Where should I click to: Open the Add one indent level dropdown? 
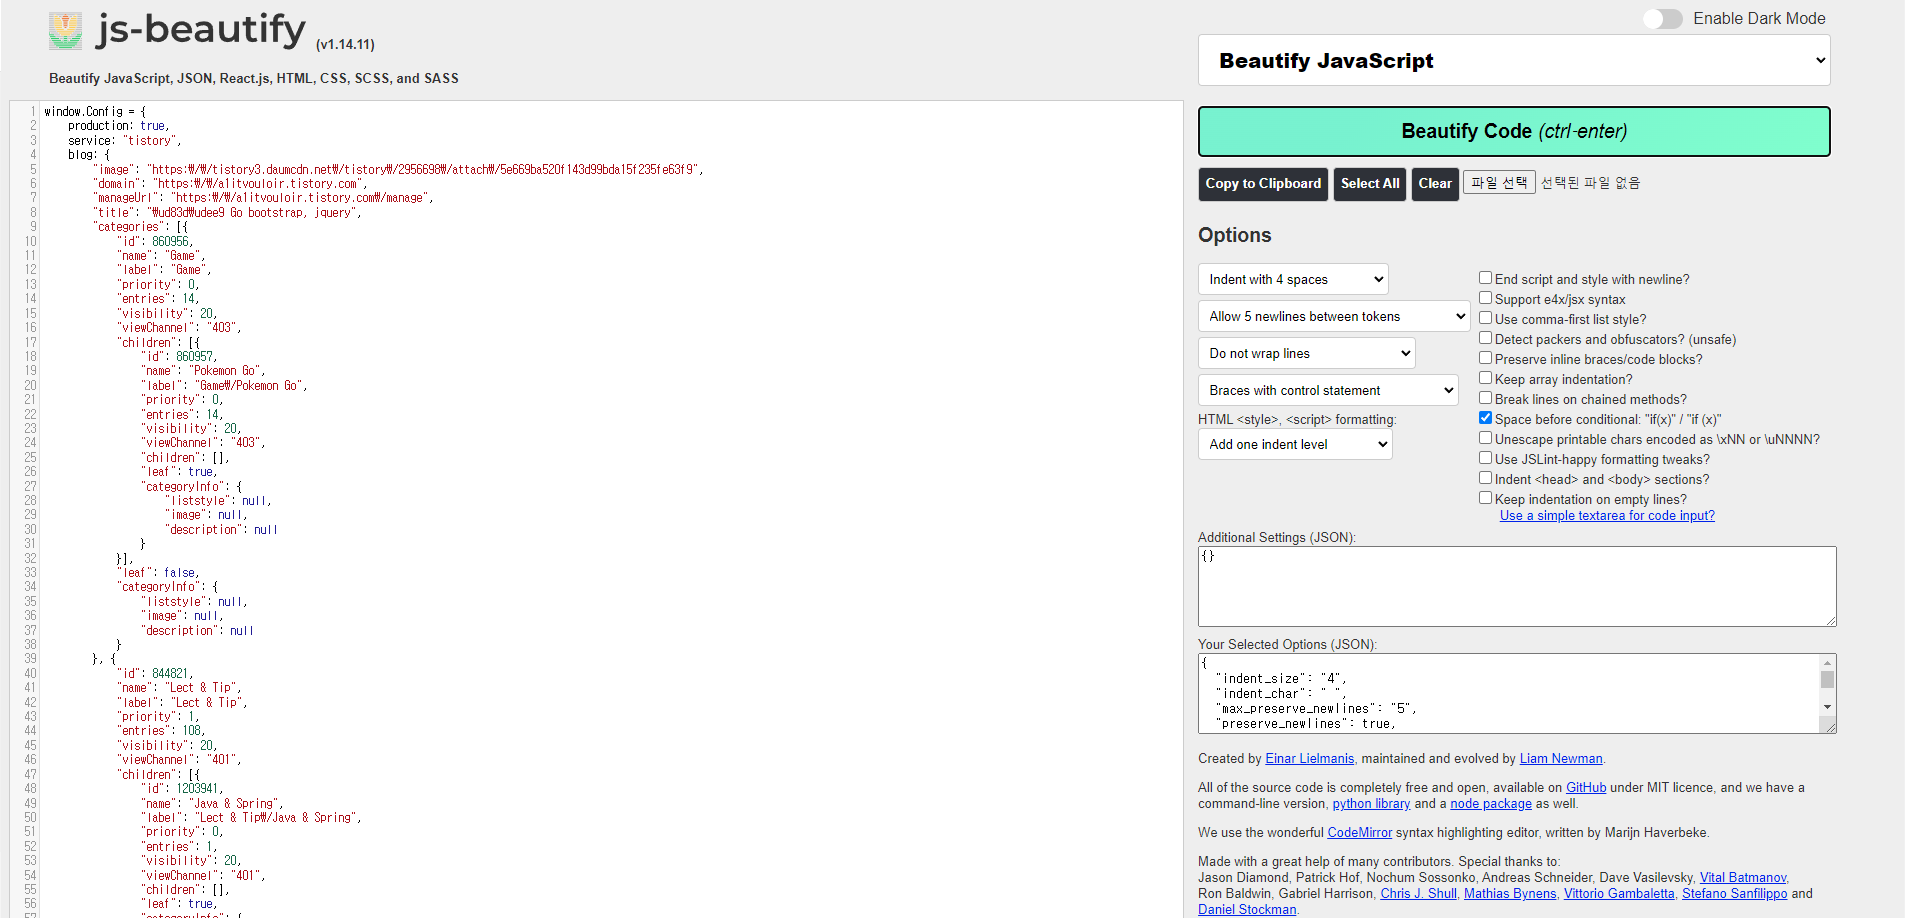(1295, 444)
